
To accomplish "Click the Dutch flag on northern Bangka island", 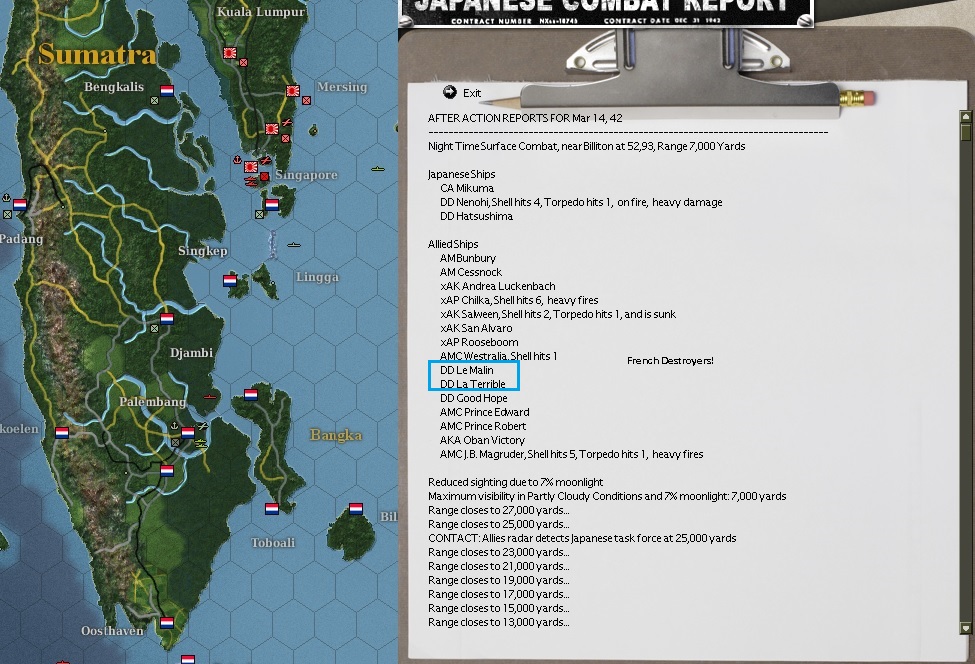I will point(251,395).
